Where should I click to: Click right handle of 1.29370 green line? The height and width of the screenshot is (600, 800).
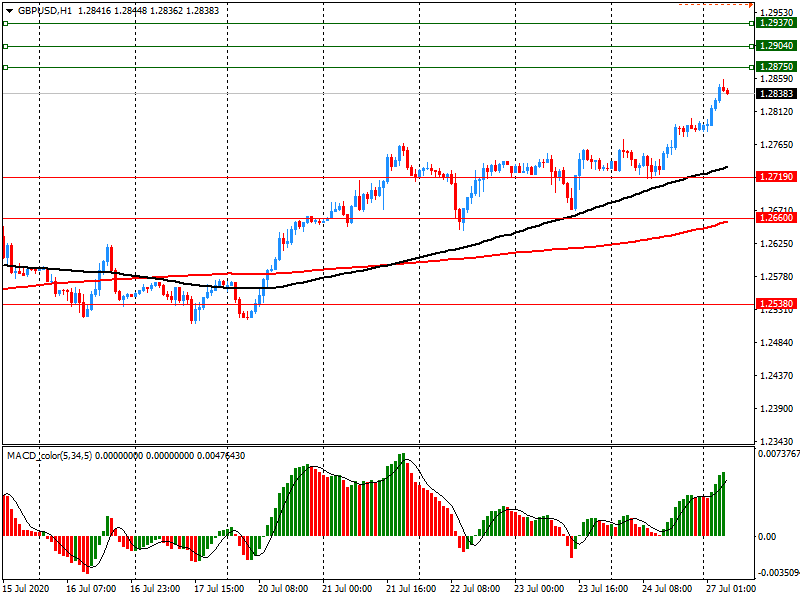click(752, 23)
